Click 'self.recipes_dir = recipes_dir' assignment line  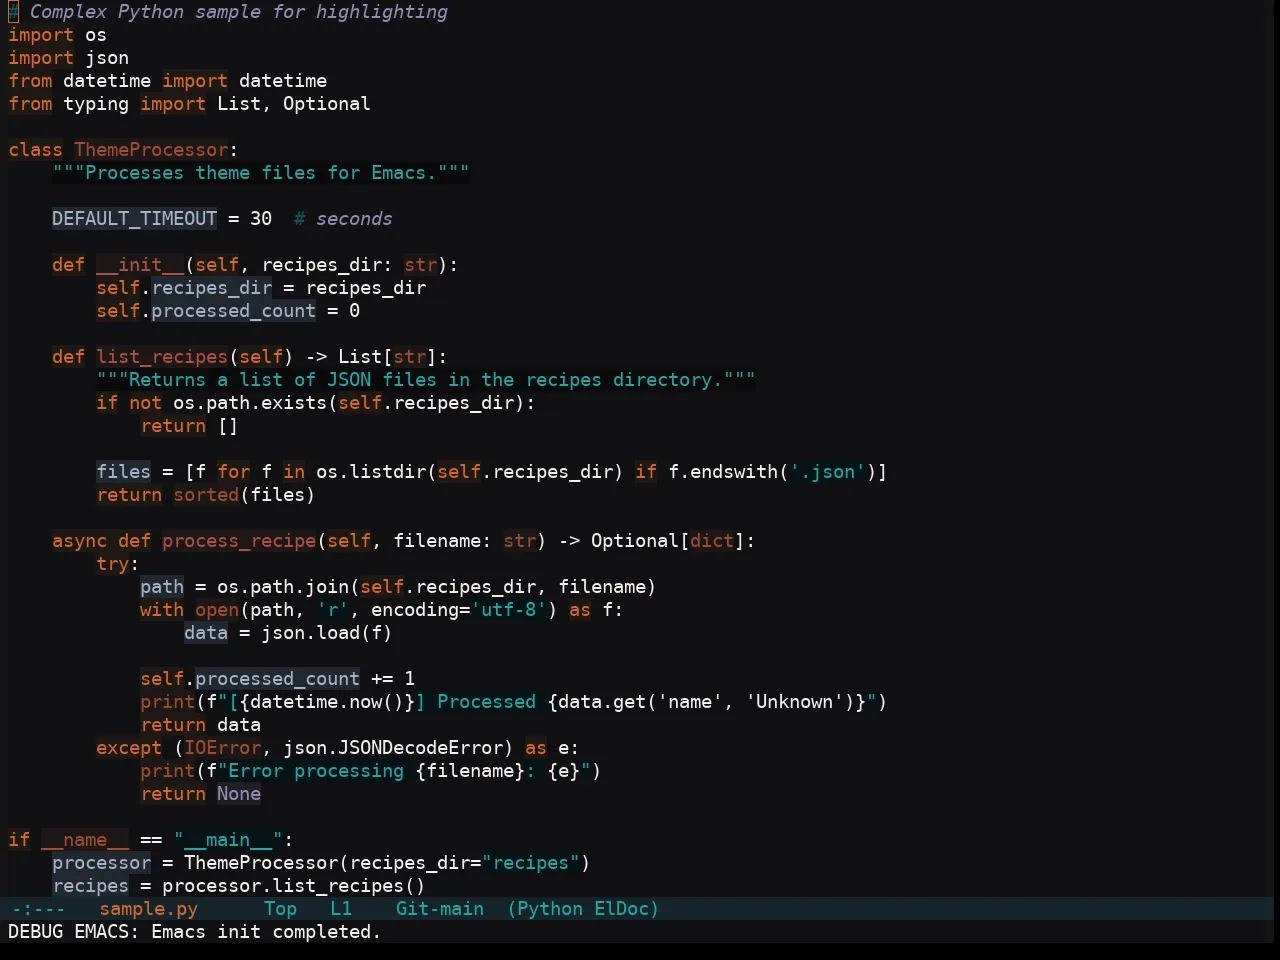pyautogui.click(x=261, y=288)
